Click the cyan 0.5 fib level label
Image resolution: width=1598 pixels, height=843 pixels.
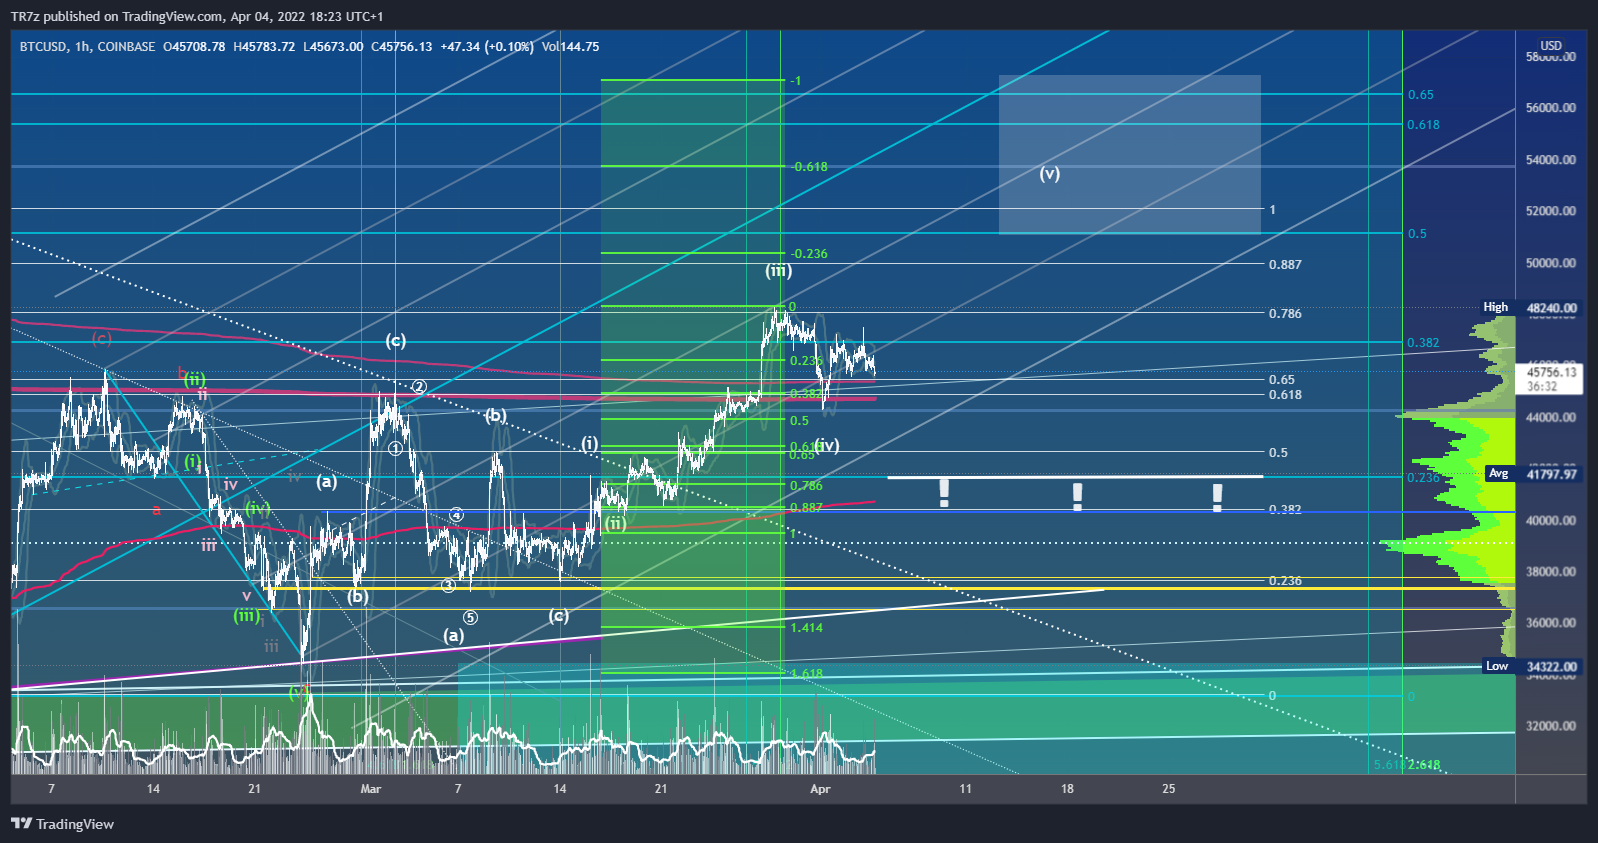coord(1417,234)
